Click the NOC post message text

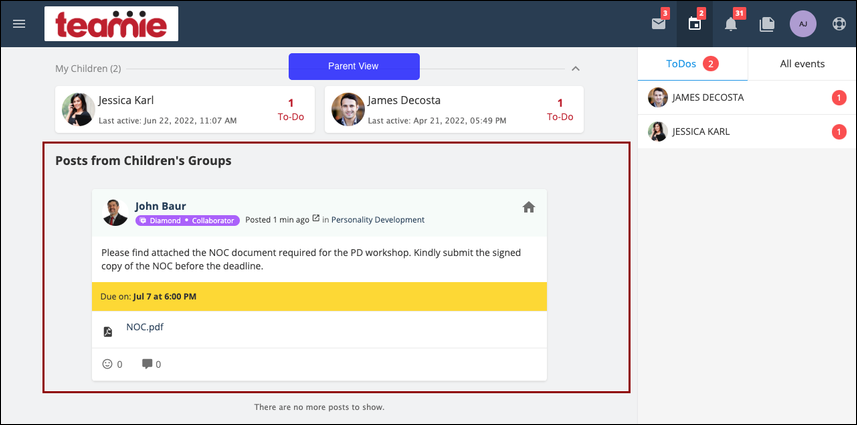pyautogui.click(x=311, y=259)
